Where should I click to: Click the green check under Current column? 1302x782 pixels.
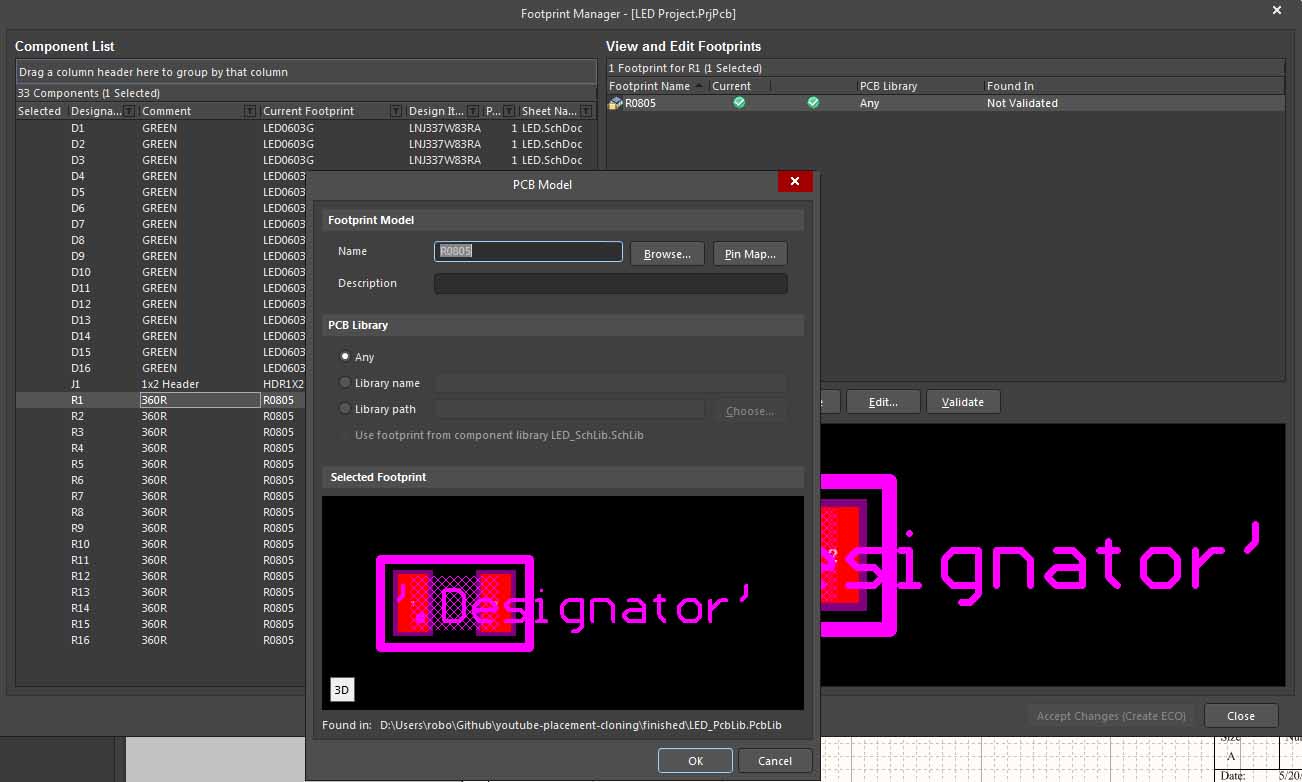point(739,103)
